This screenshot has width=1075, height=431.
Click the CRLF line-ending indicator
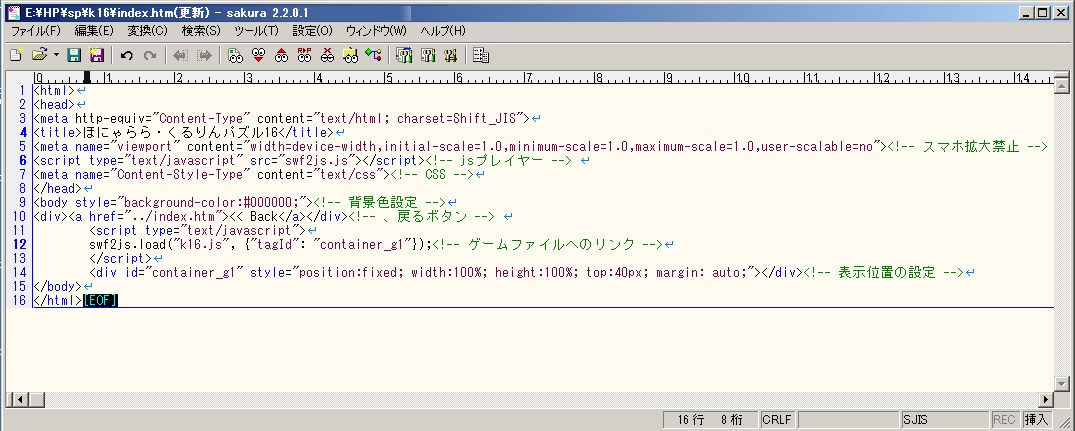pyautogui.click(x=777, y=419)
